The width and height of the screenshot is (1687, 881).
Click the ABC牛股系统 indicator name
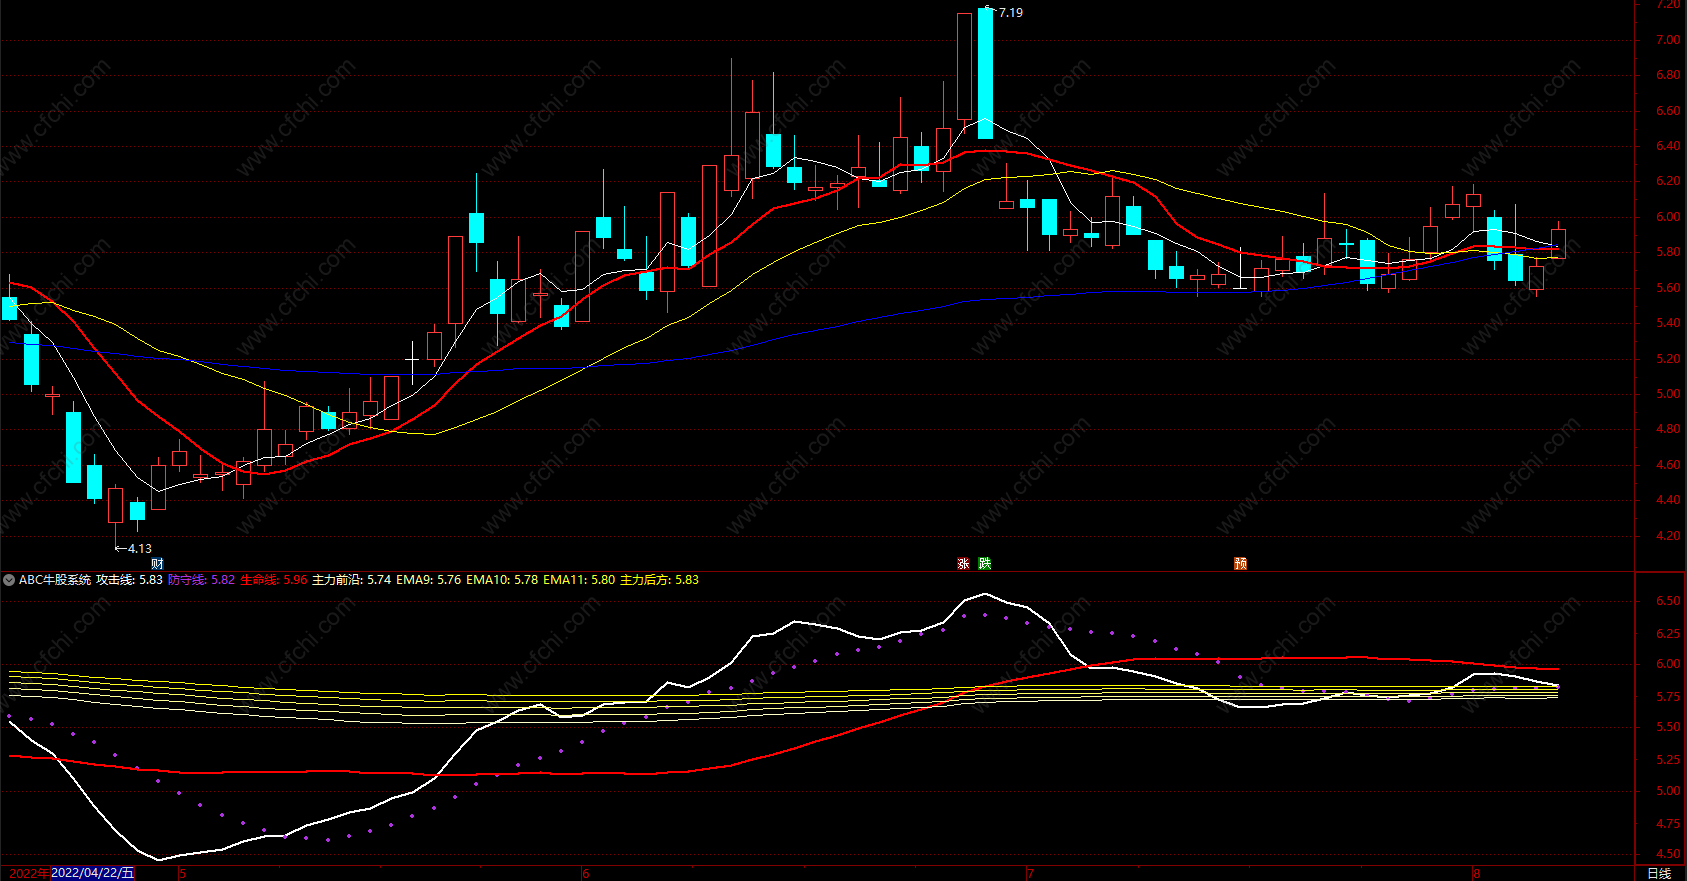pos(55,580)
